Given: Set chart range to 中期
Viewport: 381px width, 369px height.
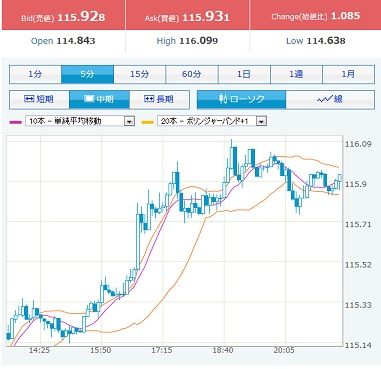Looking at the screenshot, I should tap(99, 99).
